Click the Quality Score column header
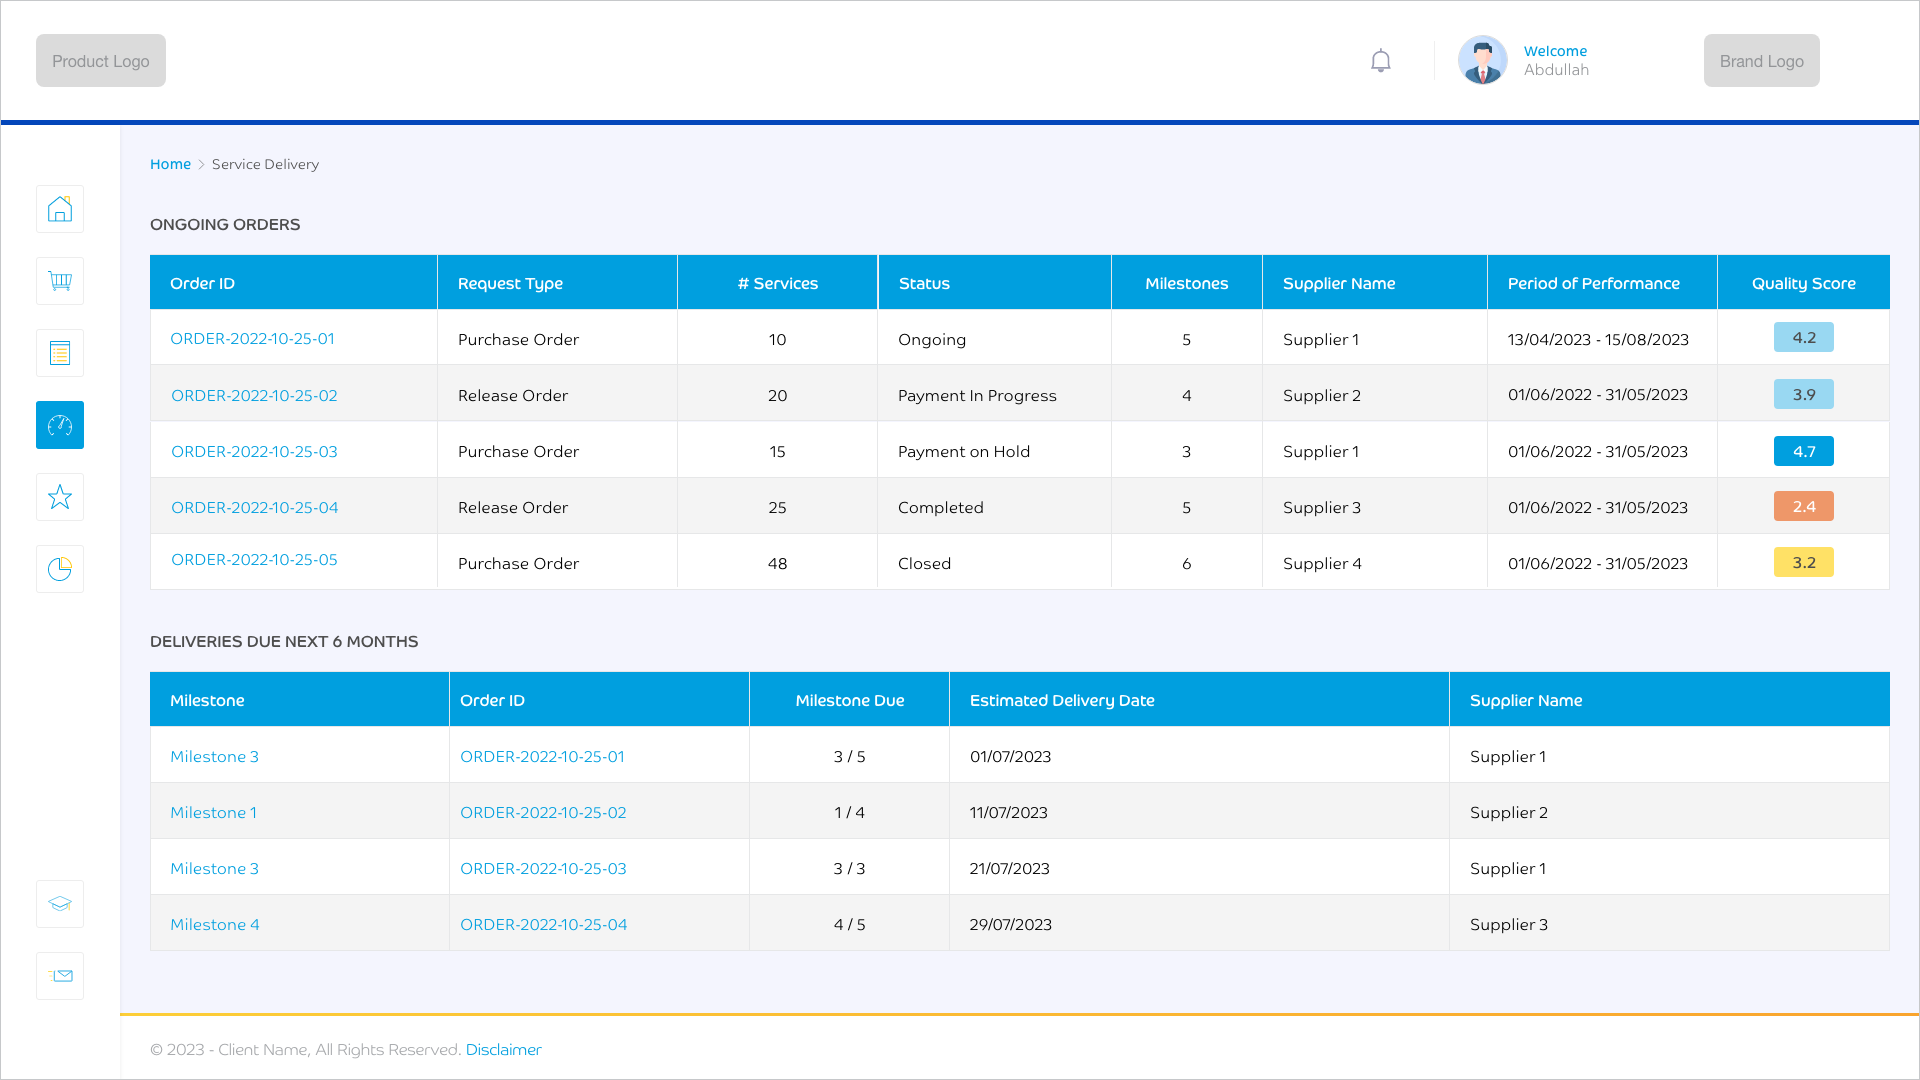This screenshot has width=1920, height=1080. [1803, 284]
